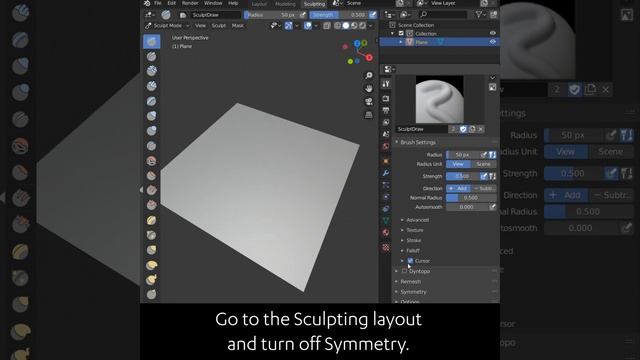This screenshot has width=640, height=360.
Task: Click the pan view hand icon
Action: (x=369, y=88)
